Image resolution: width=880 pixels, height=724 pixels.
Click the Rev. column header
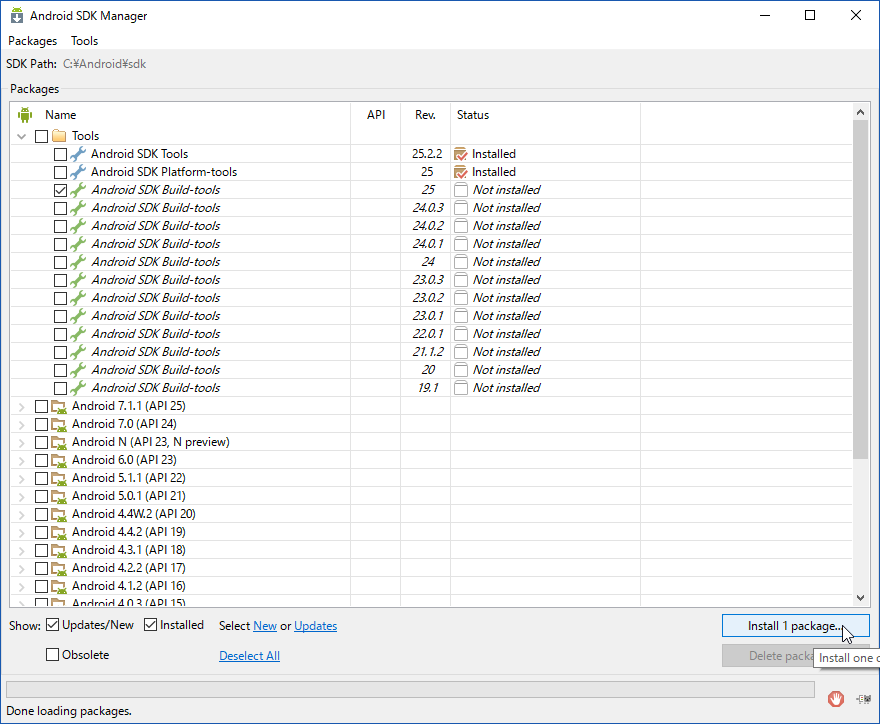point(425,115)
